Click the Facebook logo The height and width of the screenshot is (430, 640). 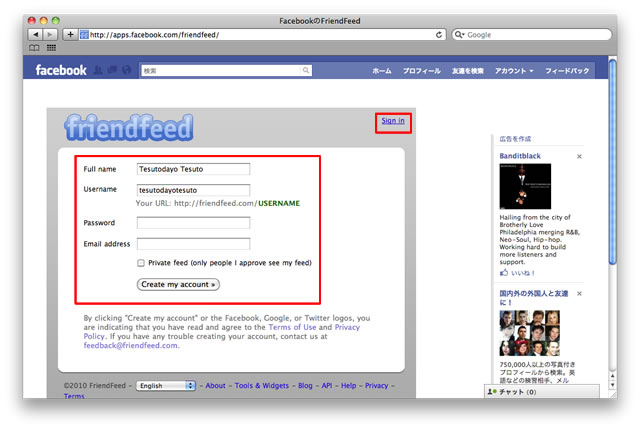(61, 70)
